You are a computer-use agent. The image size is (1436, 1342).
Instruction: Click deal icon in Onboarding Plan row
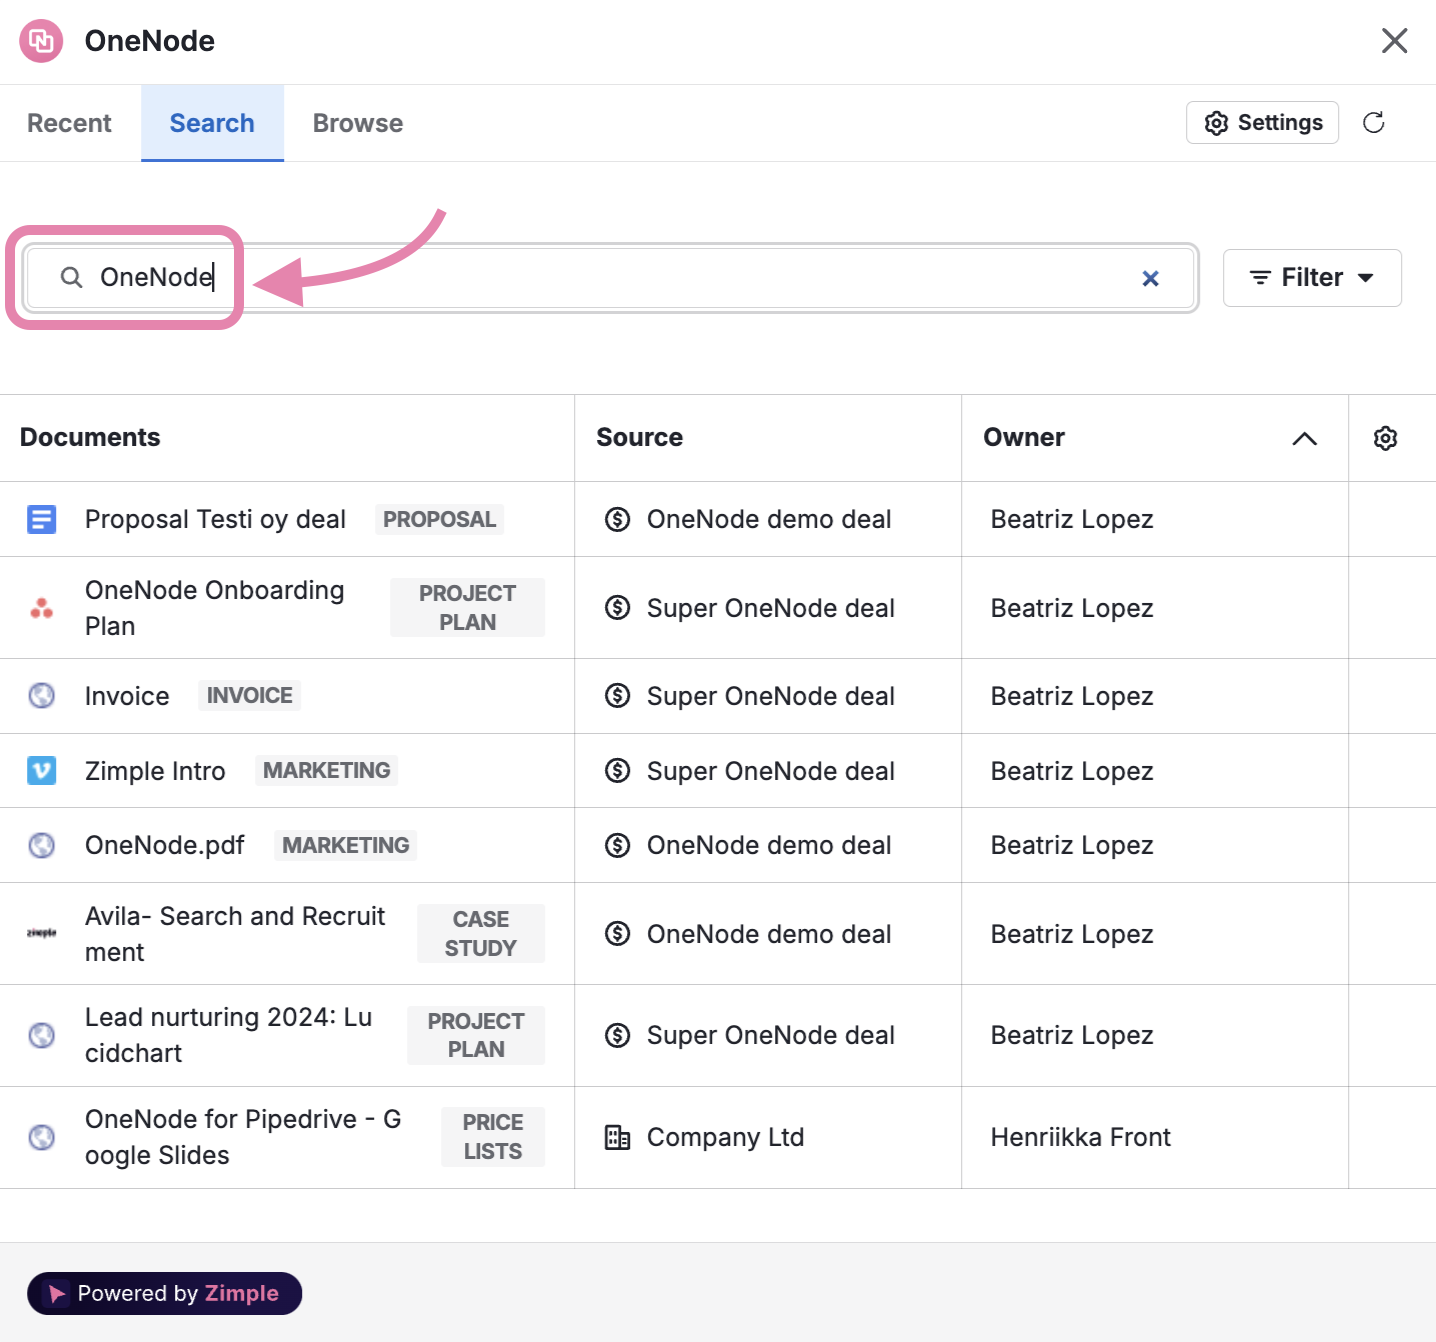click(618, 608)
